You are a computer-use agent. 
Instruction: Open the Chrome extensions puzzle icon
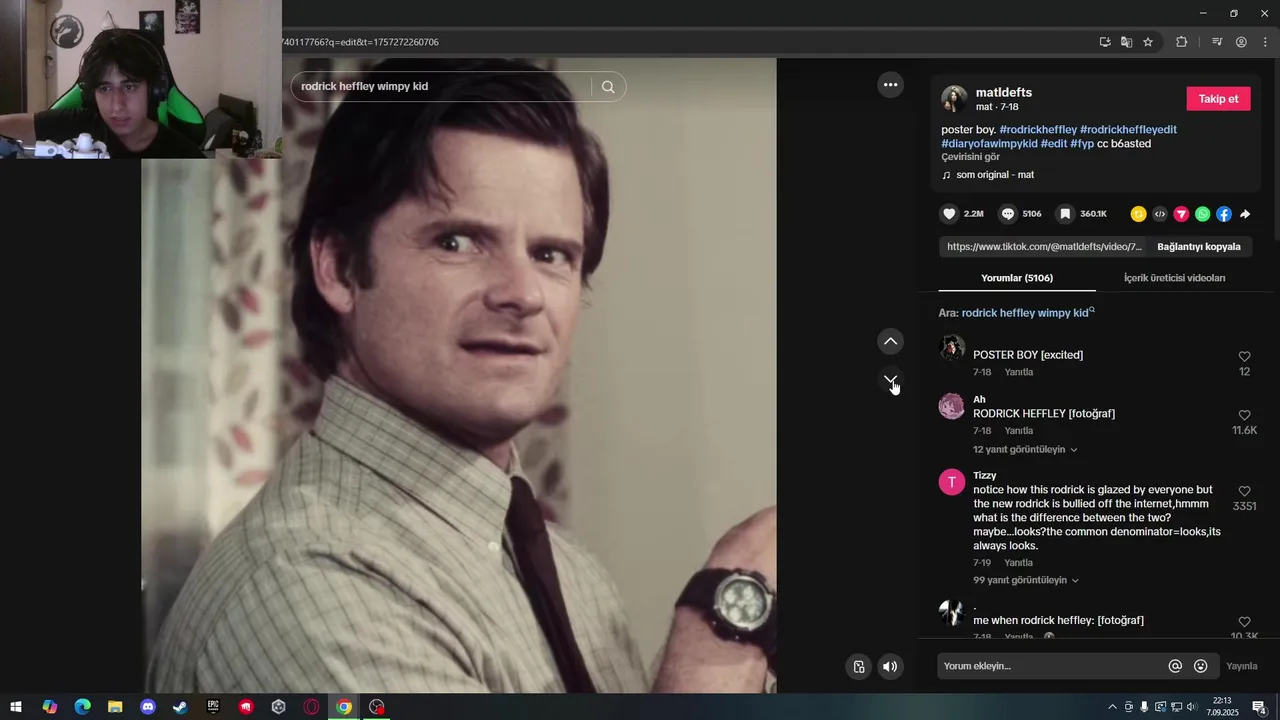[x=1181, y=42]
